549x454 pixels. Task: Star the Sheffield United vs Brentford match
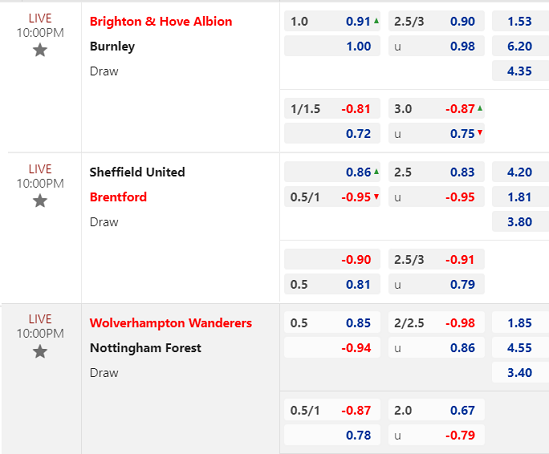[40, 201]
